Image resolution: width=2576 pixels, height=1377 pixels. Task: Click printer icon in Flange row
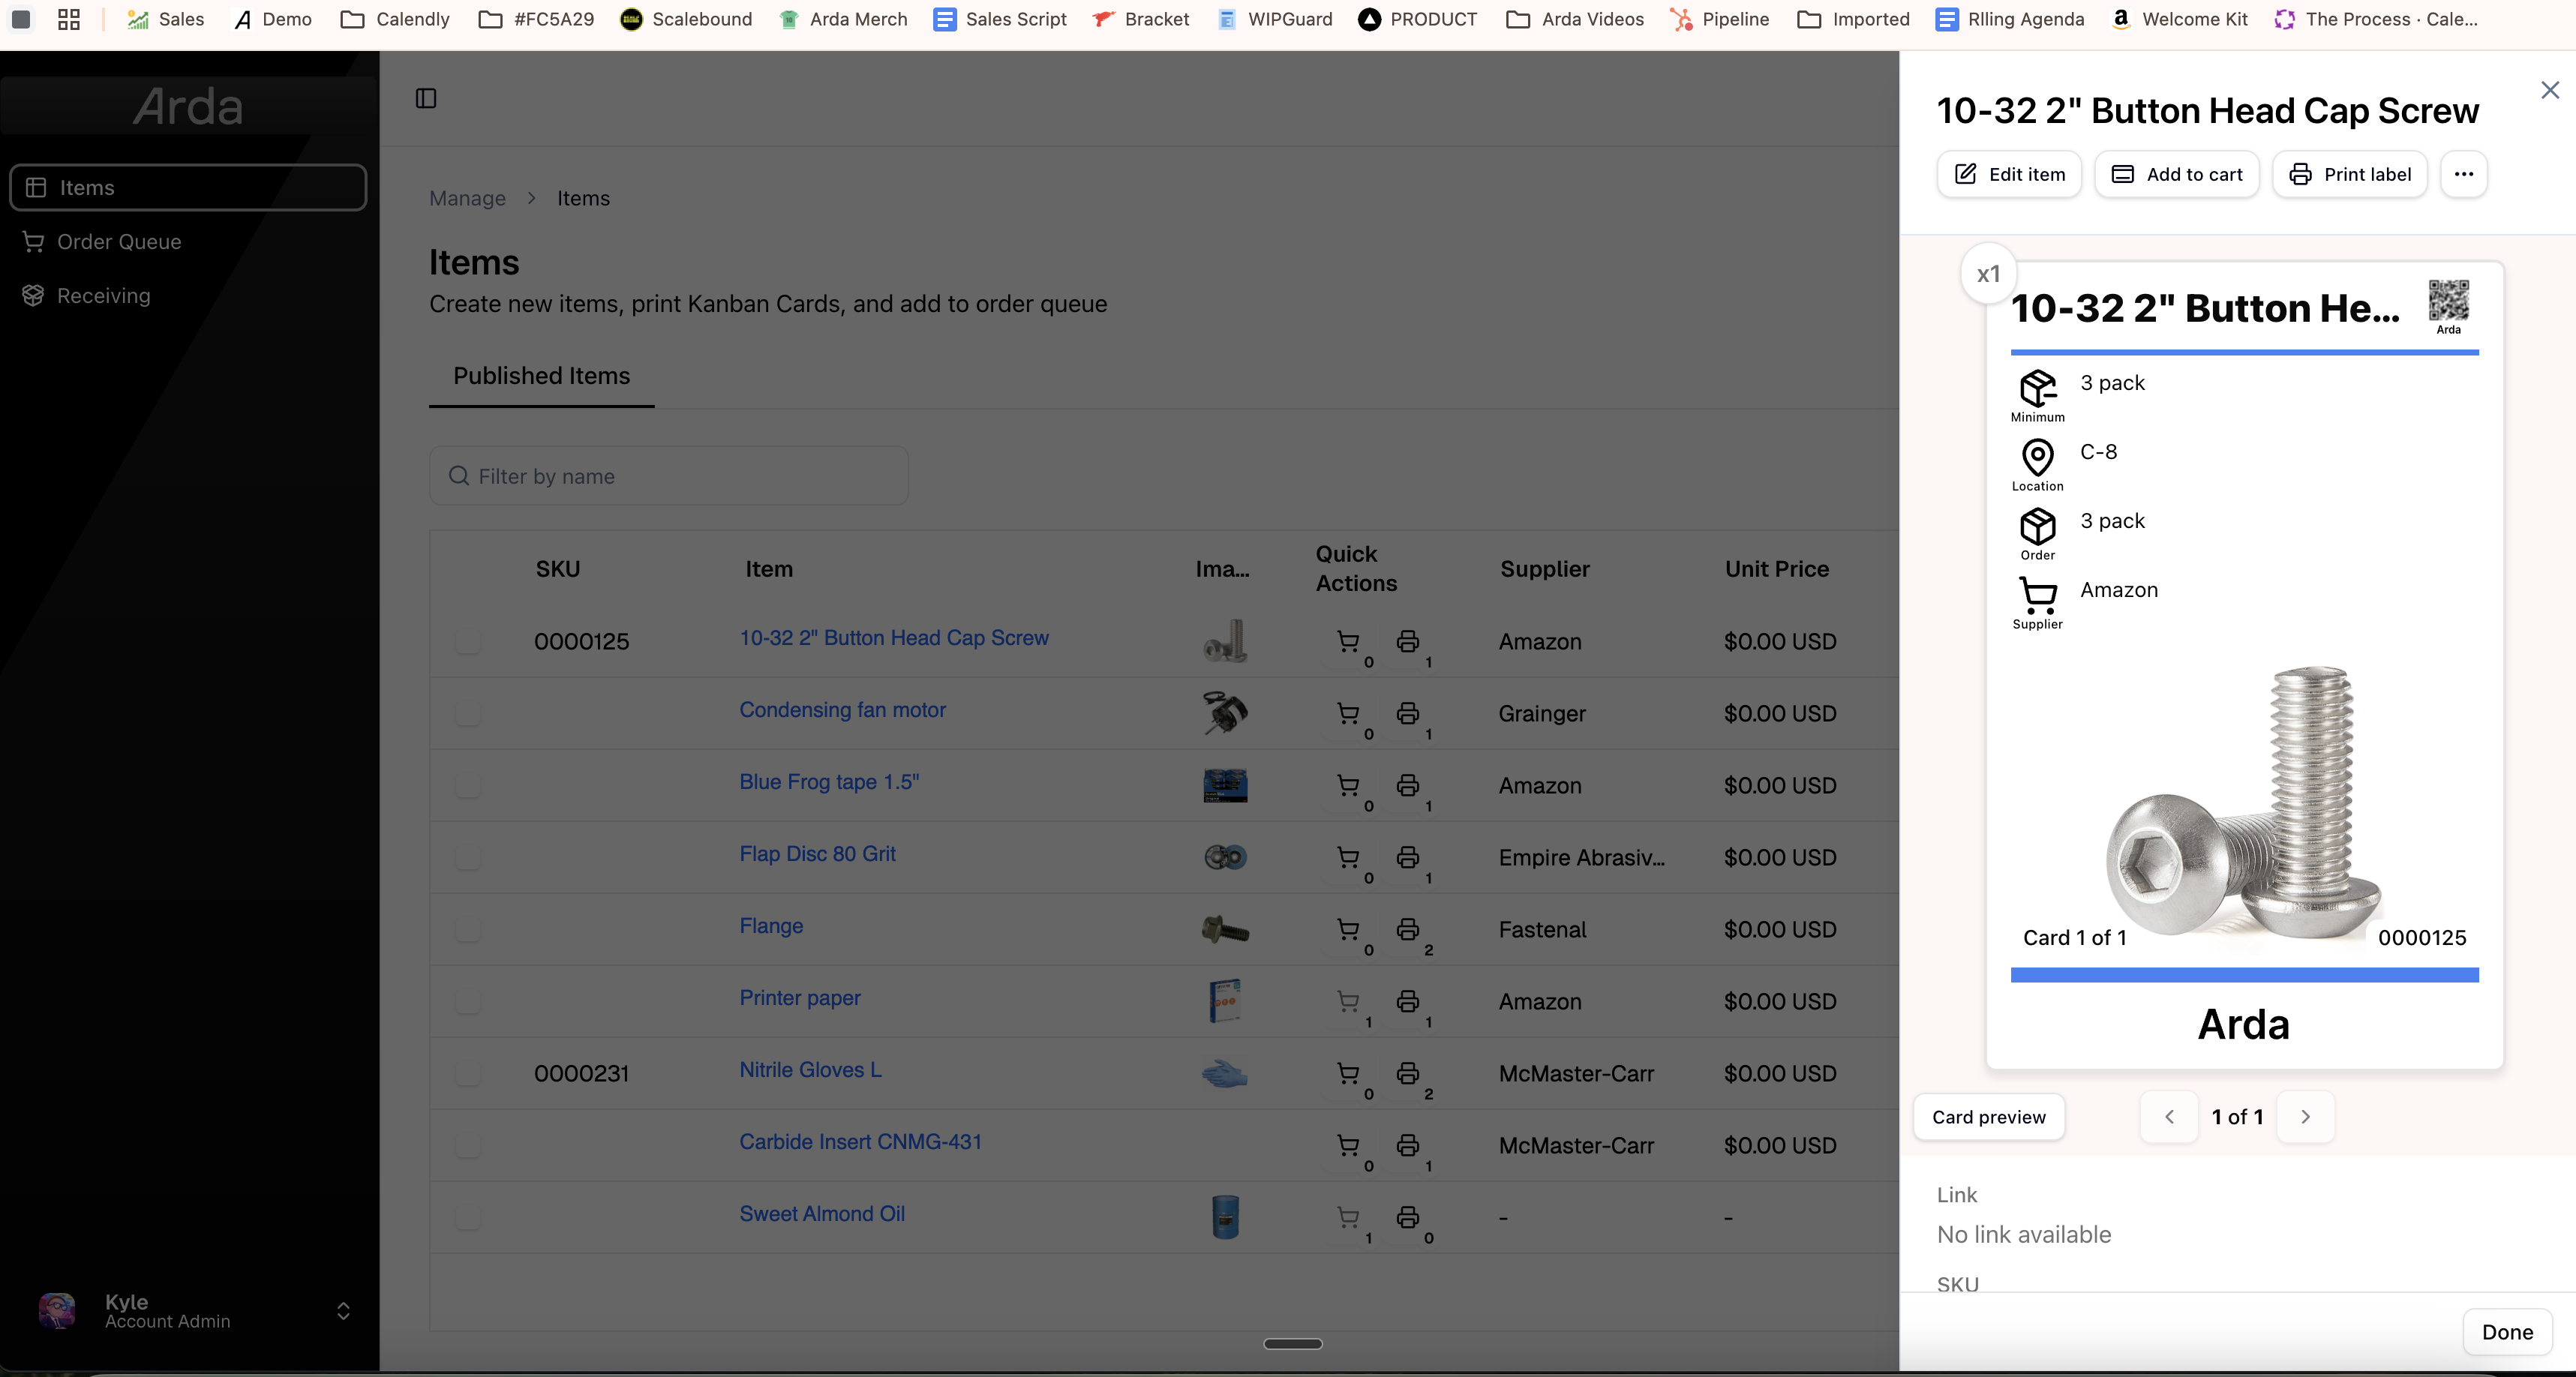(x=1407, y=929)
